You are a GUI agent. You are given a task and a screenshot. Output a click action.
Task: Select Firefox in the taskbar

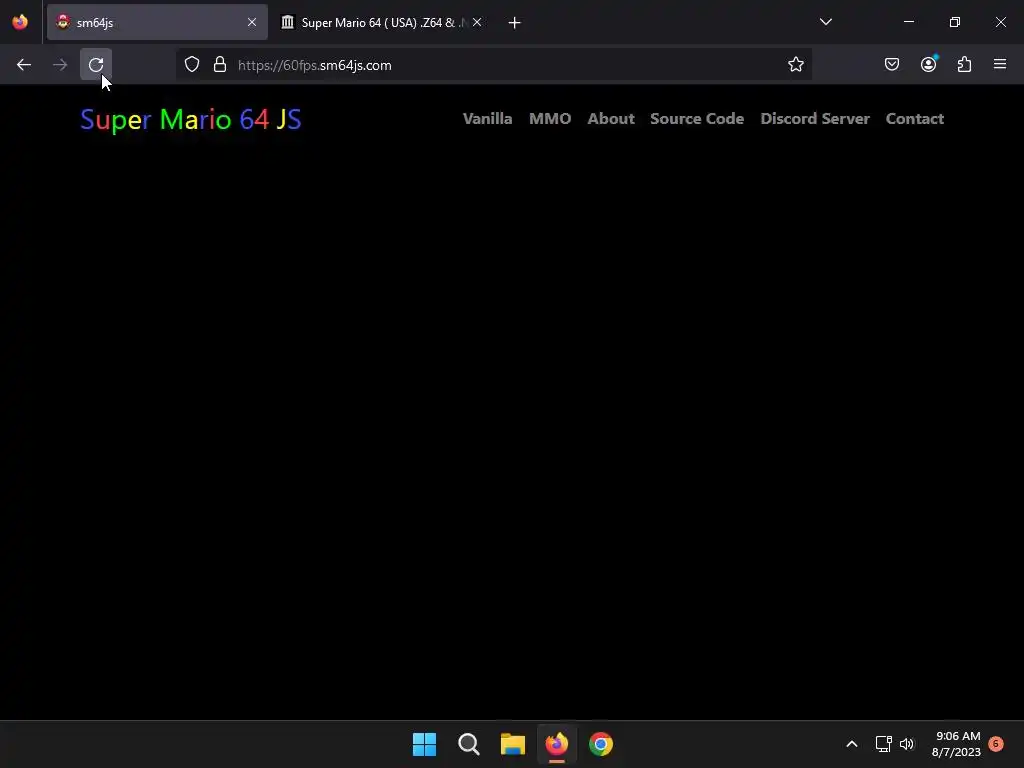(x=556, y=744)
